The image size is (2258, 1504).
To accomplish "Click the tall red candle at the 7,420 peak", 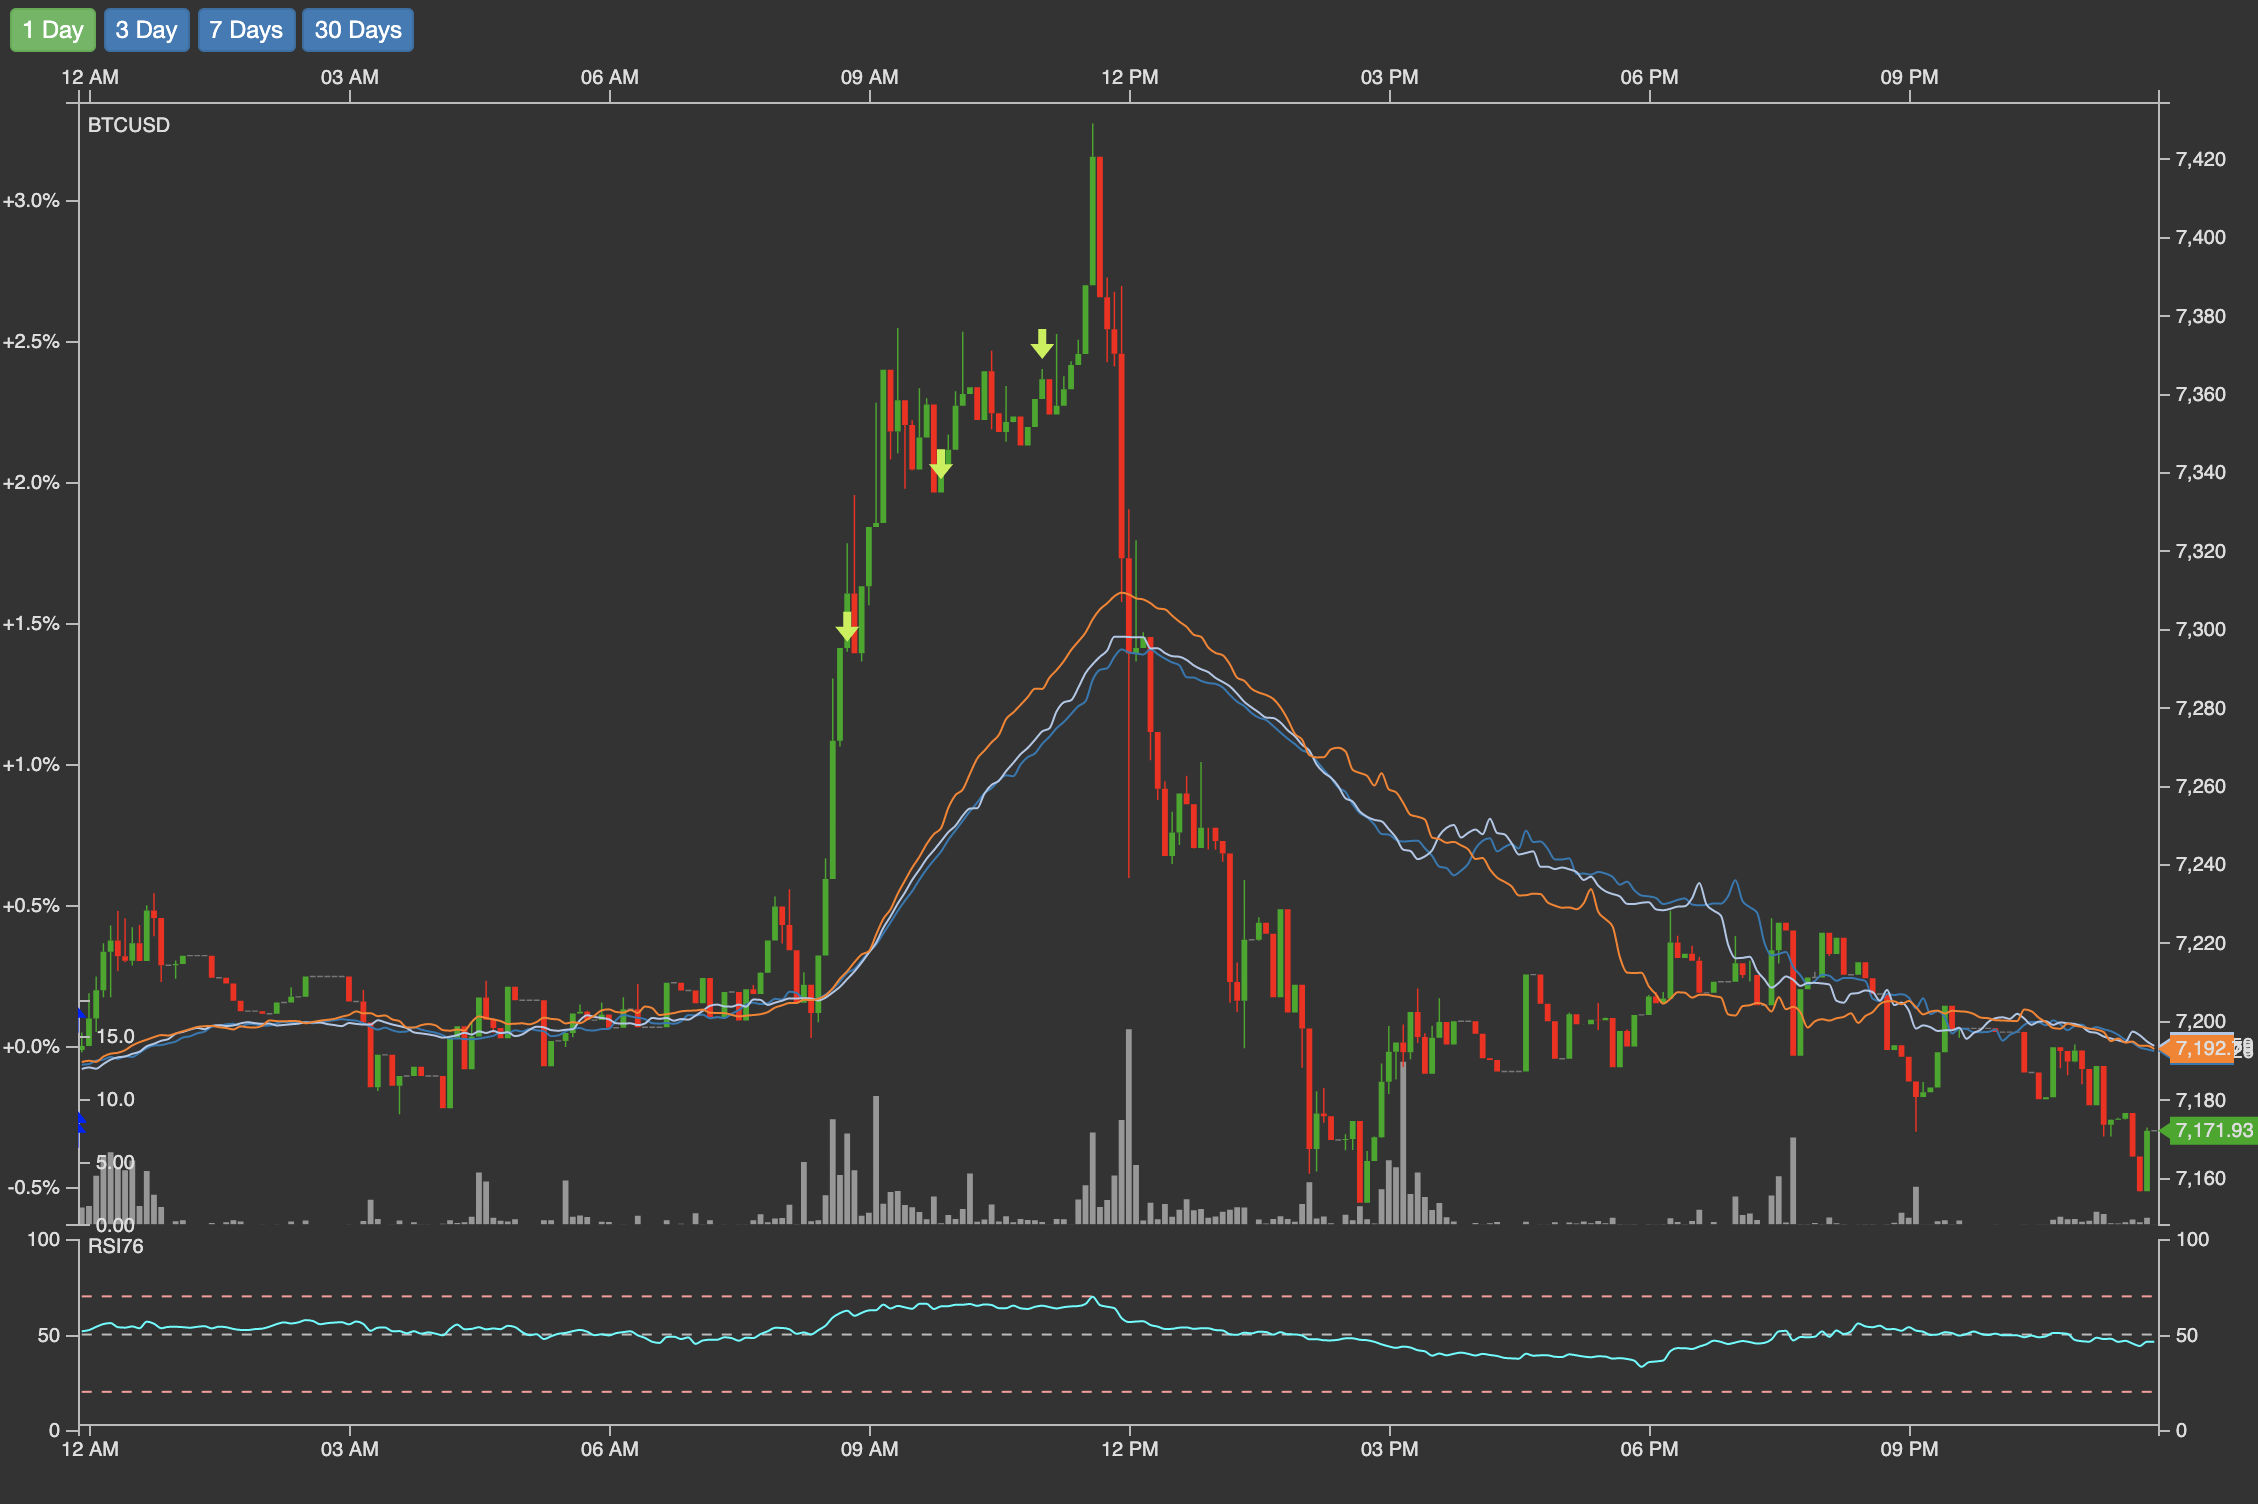I will [x=1099, y=226].
